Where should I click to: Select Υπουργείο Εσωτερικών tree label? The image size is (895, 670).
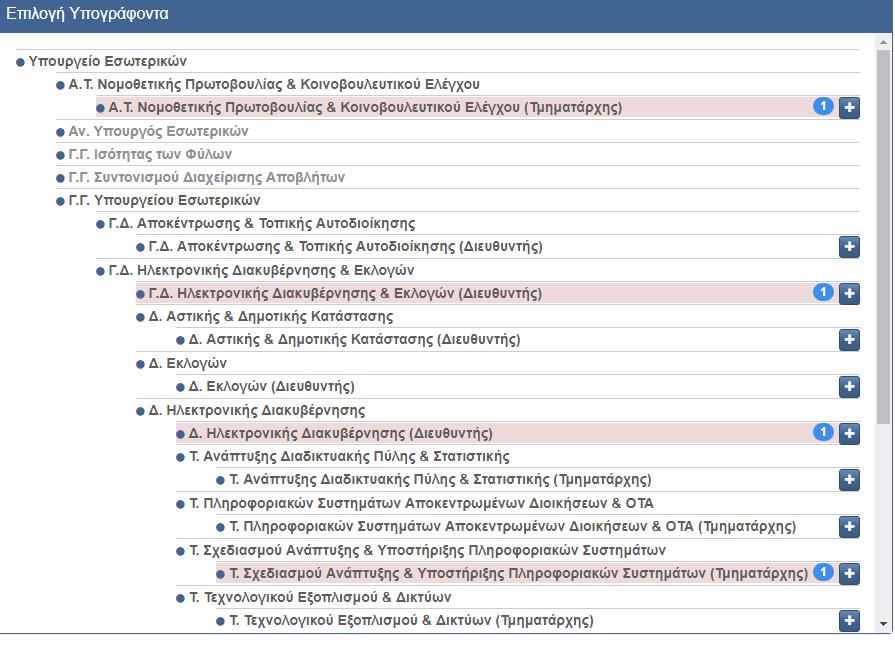pos(107,61)
